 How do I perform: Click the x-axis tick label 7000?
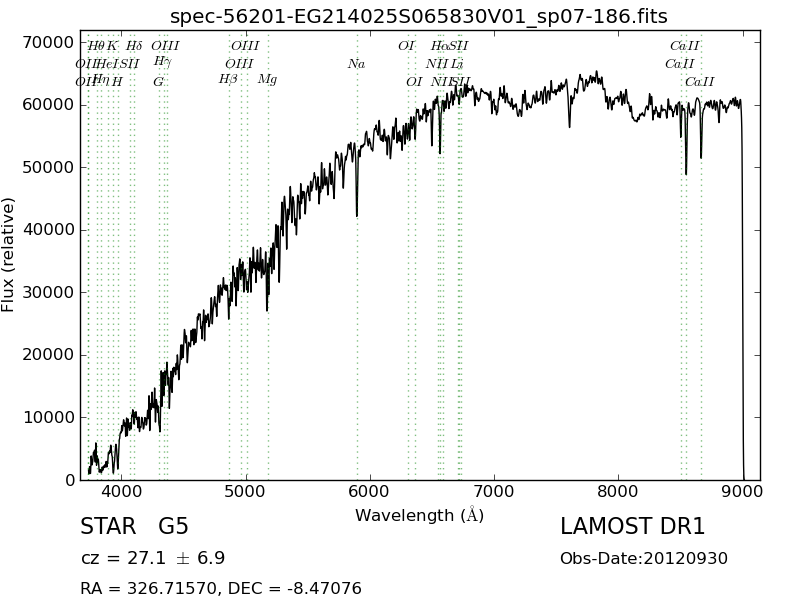[494, 492]
